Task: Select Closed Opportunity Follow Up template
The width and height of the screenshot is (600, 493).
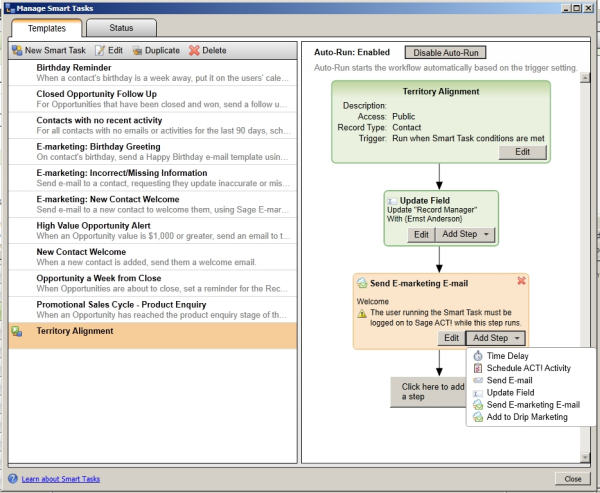Action: (x=153, y=99)
